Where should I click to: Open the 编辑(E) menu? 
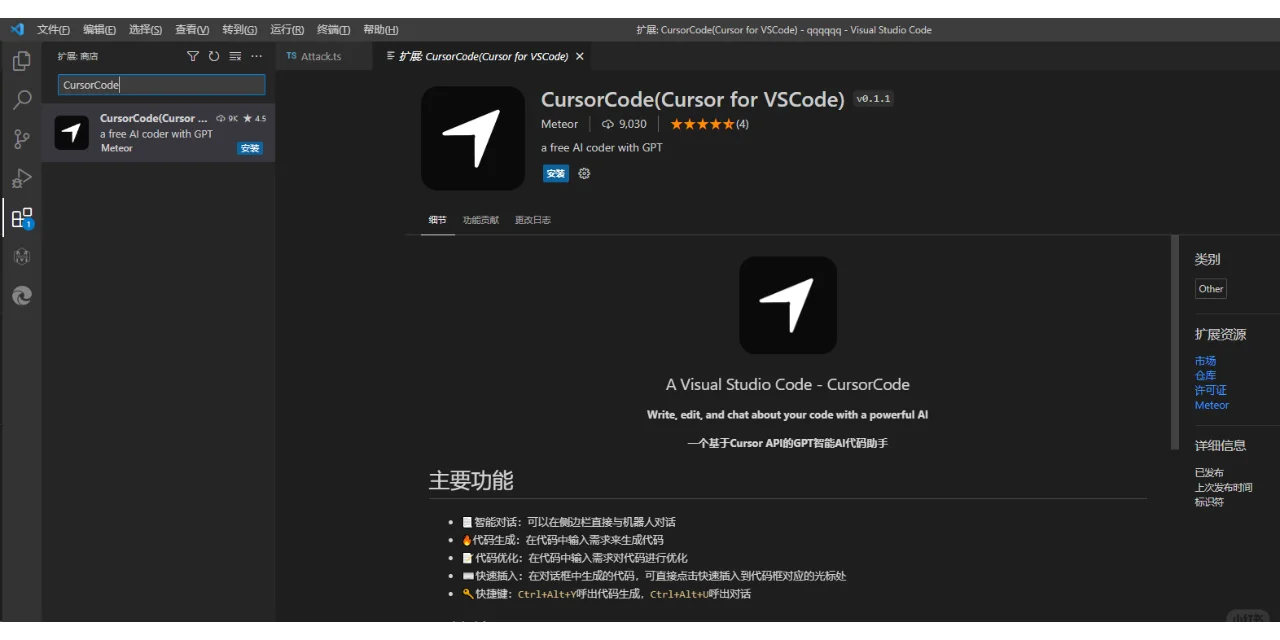click(x=99, y=30)
